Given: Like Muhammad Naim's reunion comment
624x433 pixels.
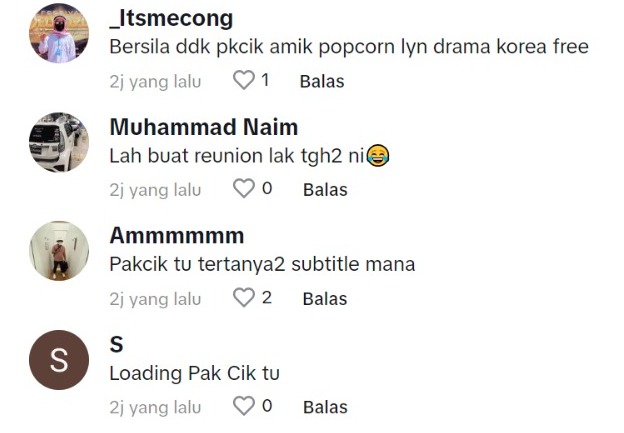Looking at the screenshot, I should (x=244, y=189).
